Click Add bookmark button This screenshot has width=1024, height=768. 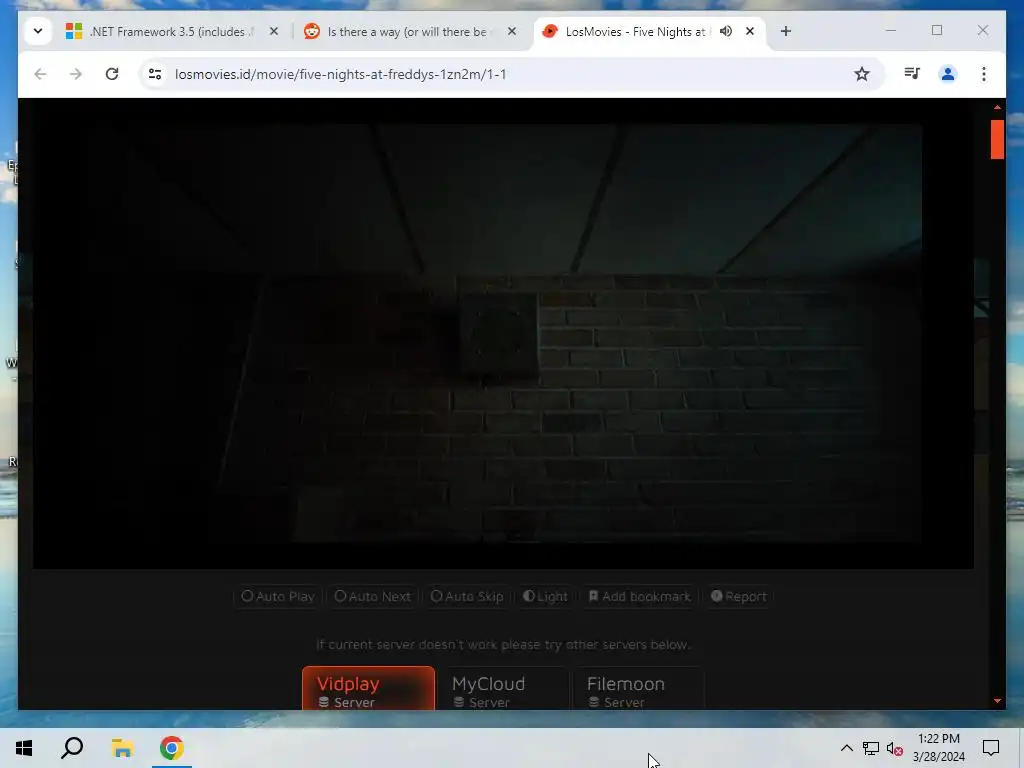click(x=639, y=596)
